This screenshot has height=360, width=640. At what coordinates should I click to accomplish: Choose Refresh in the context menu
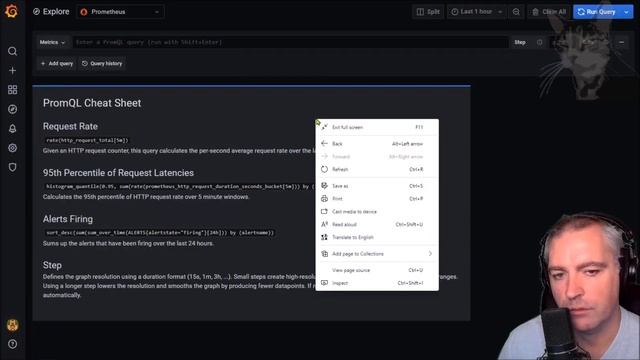tap(377, 169)
